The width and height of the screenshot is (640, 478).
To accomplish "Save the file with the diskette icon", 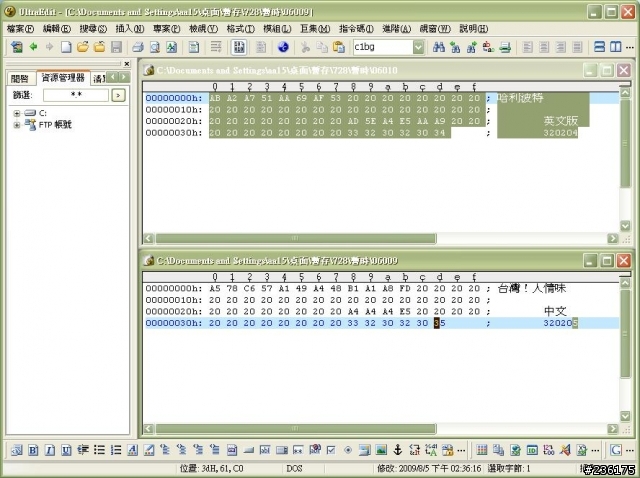I will pyautogui.click(x=116, y=47).
